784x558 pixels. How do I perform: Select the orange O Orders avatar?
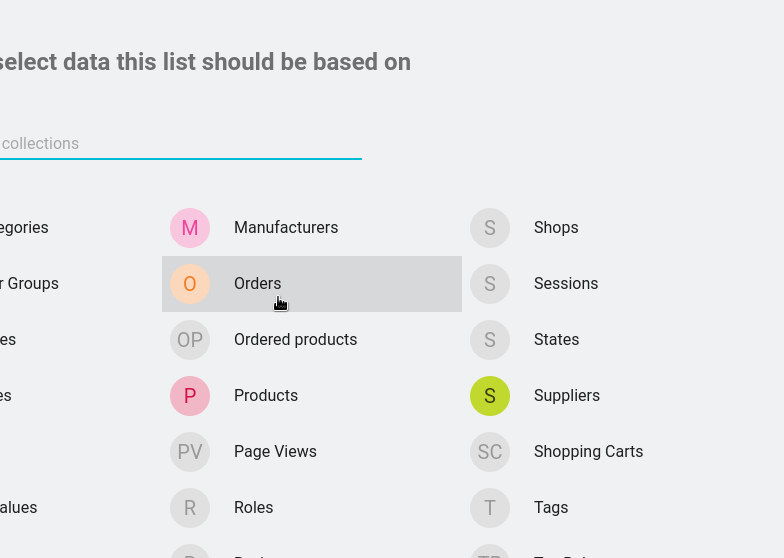pyautogui.click(x=190, y=284)
